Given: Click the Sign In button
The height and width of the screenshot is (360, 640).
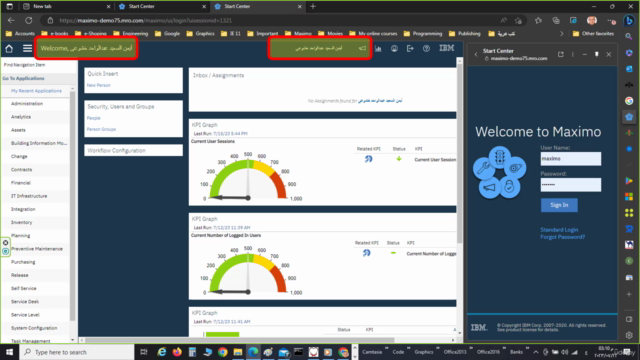Looking at the screenshot, I should coord(559,205).
